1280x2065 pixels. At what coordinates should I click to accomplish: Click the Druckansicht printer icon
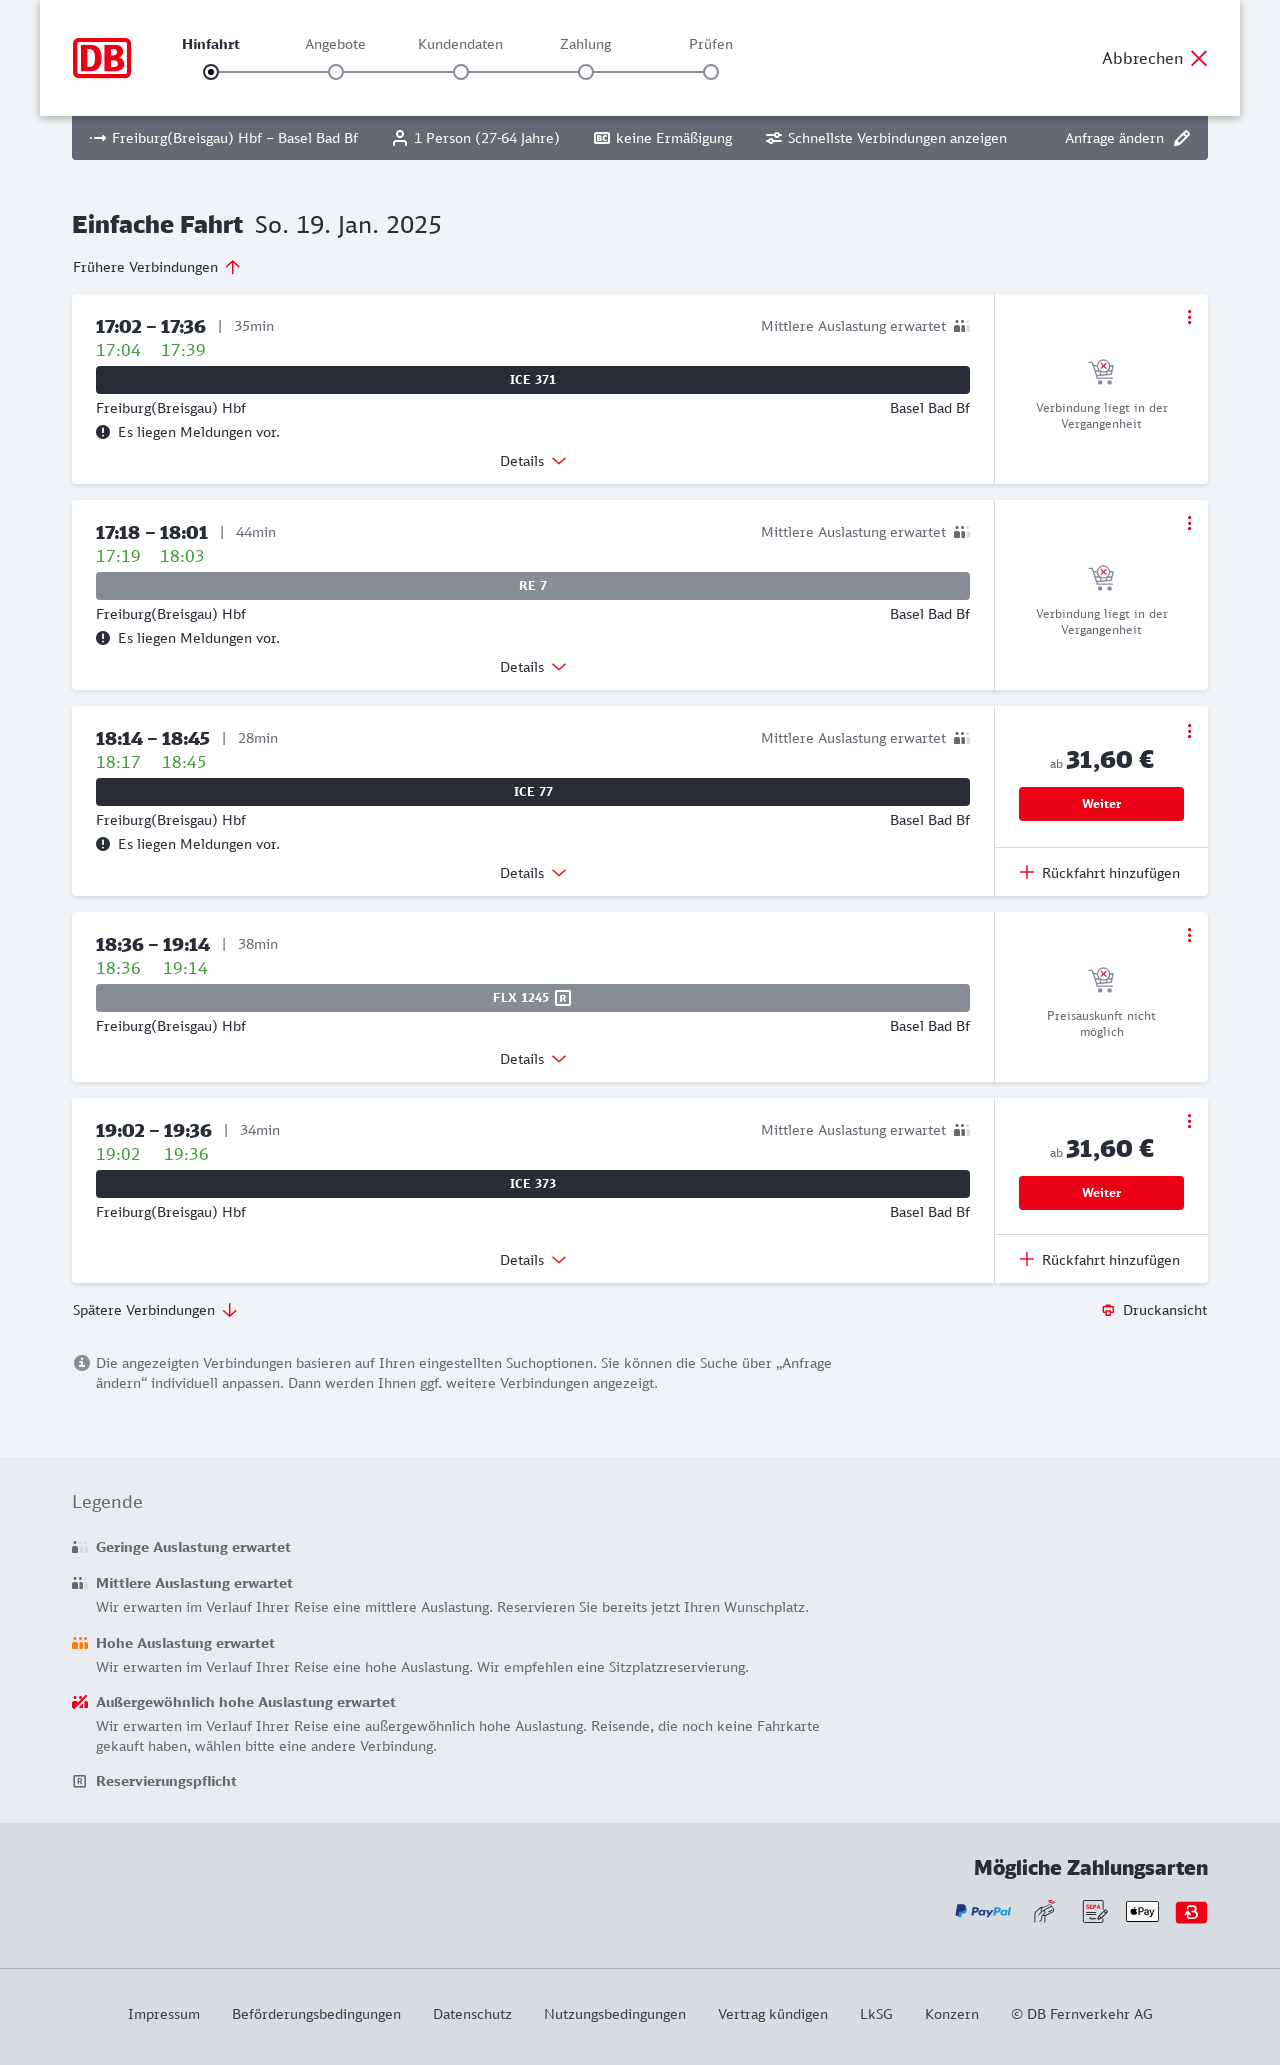1108,1310
